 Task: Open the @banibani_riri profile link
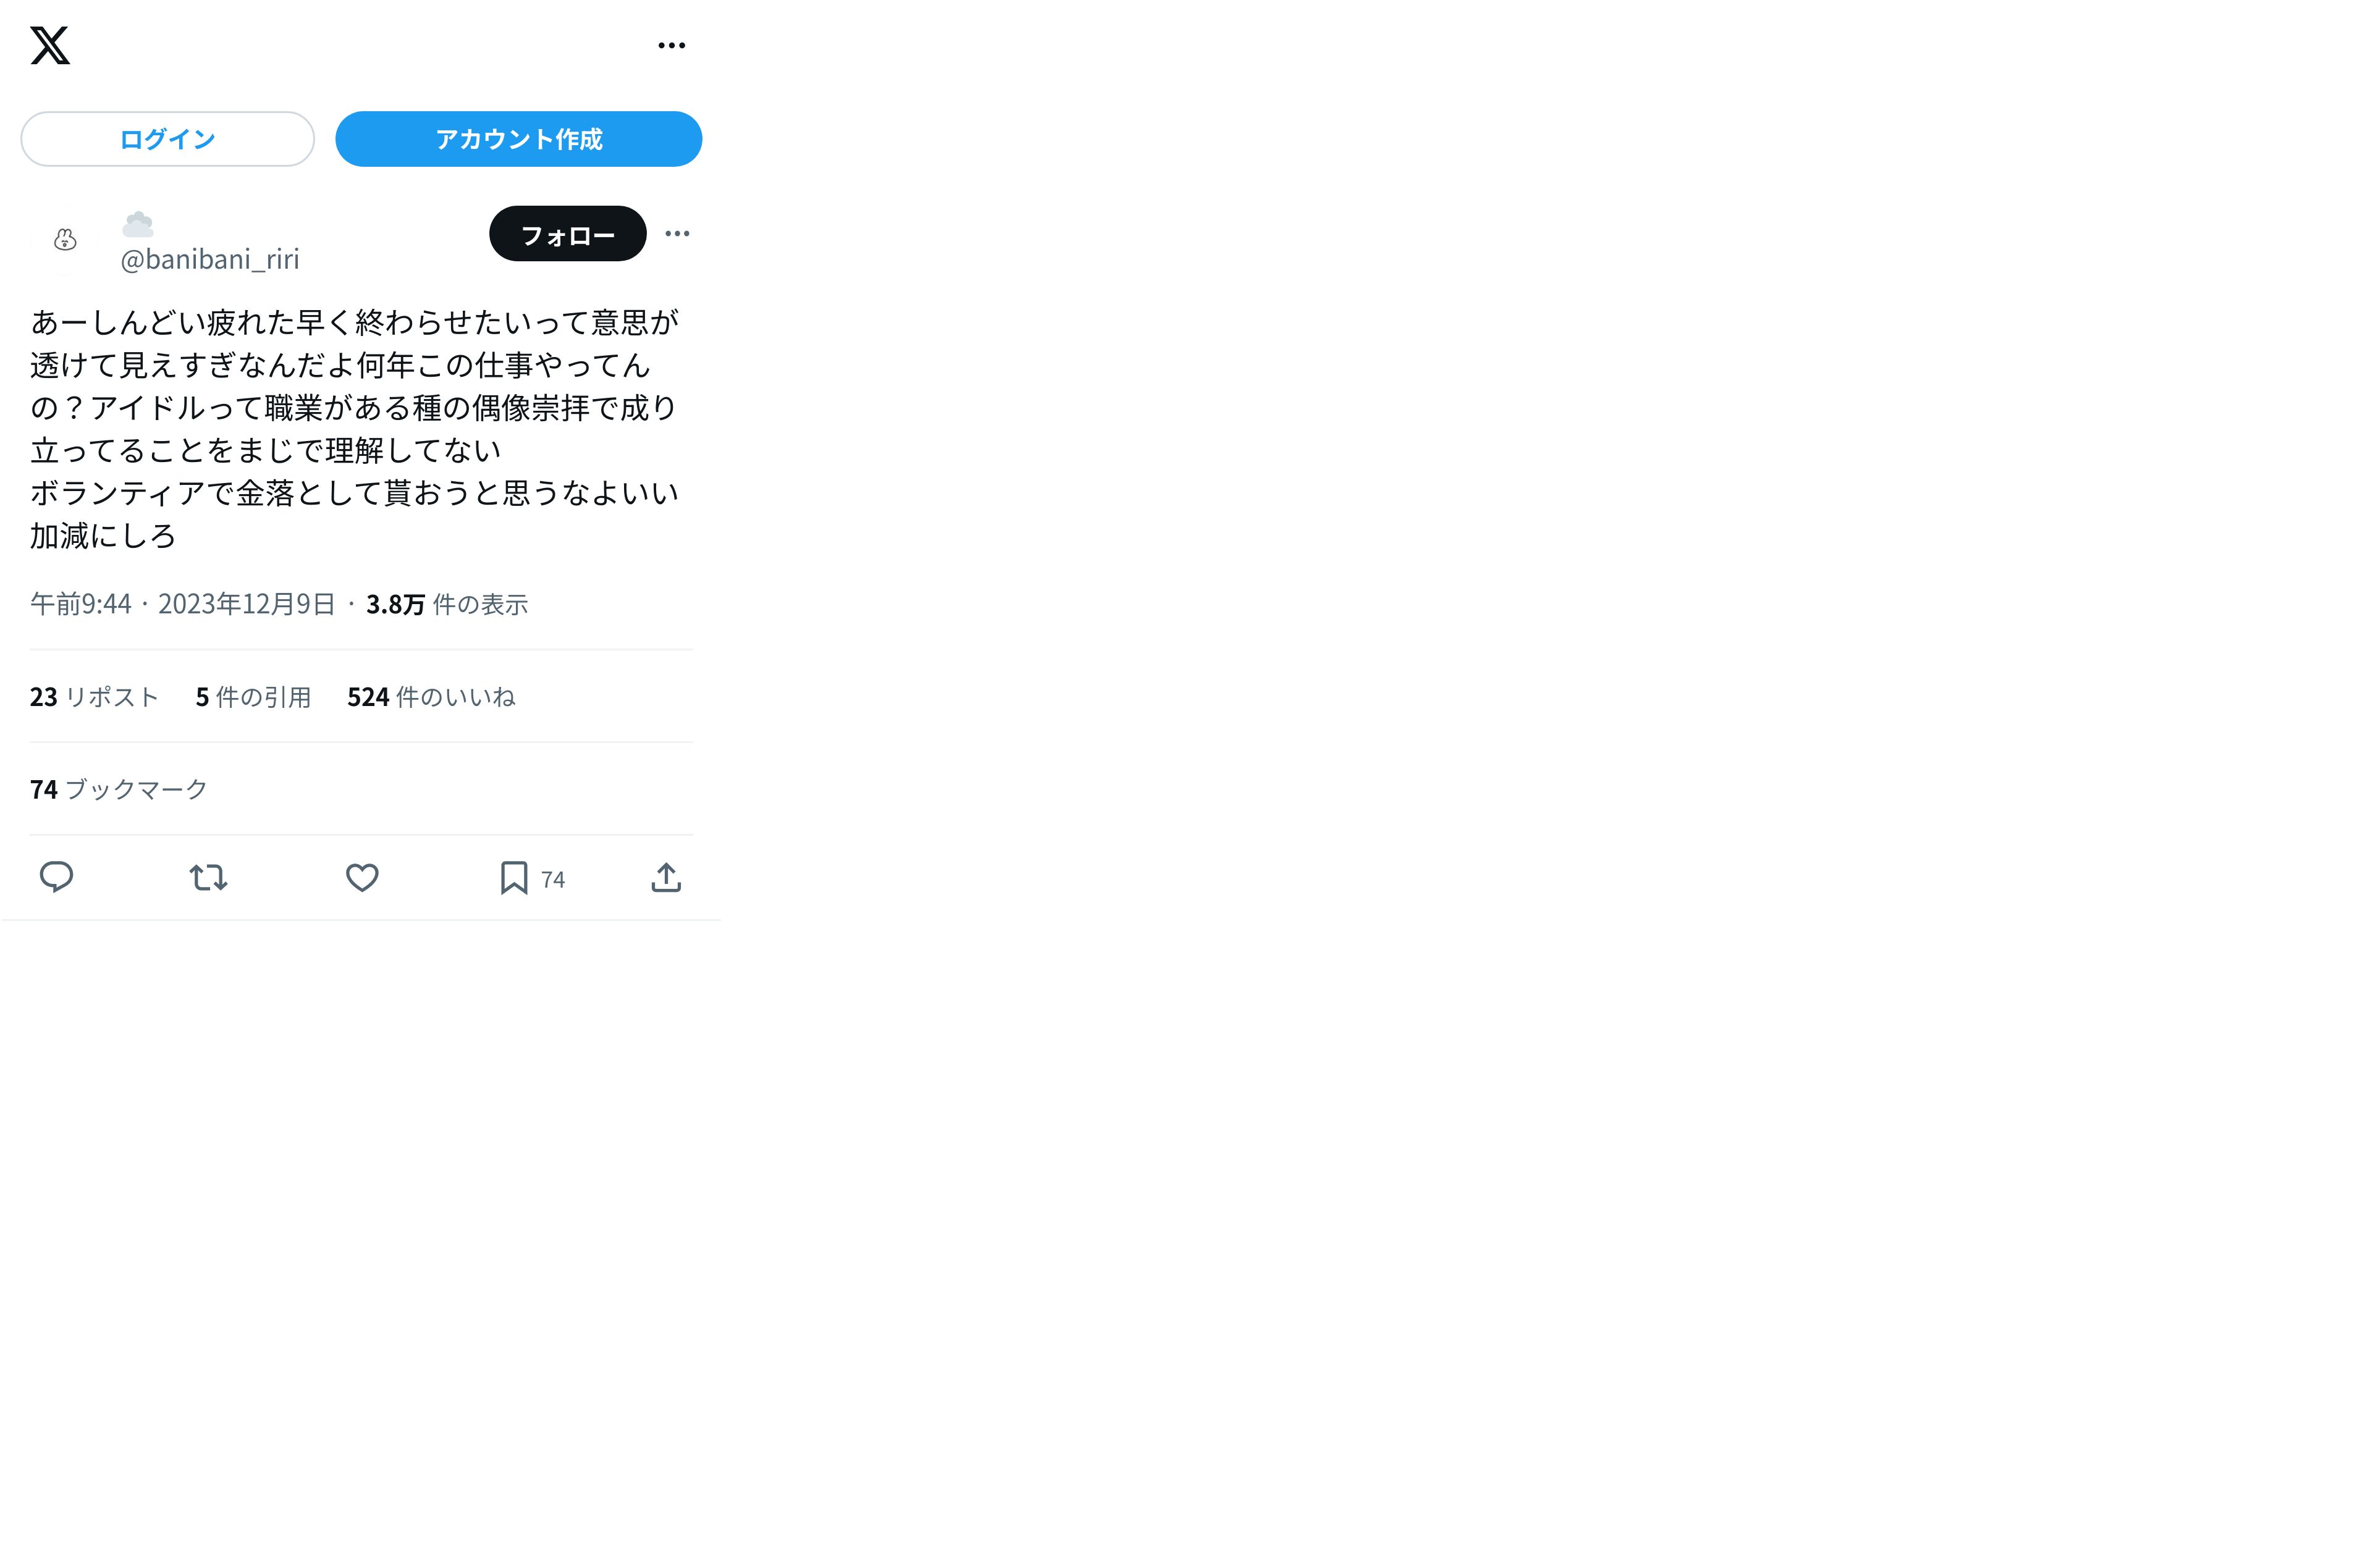(210, 259)
